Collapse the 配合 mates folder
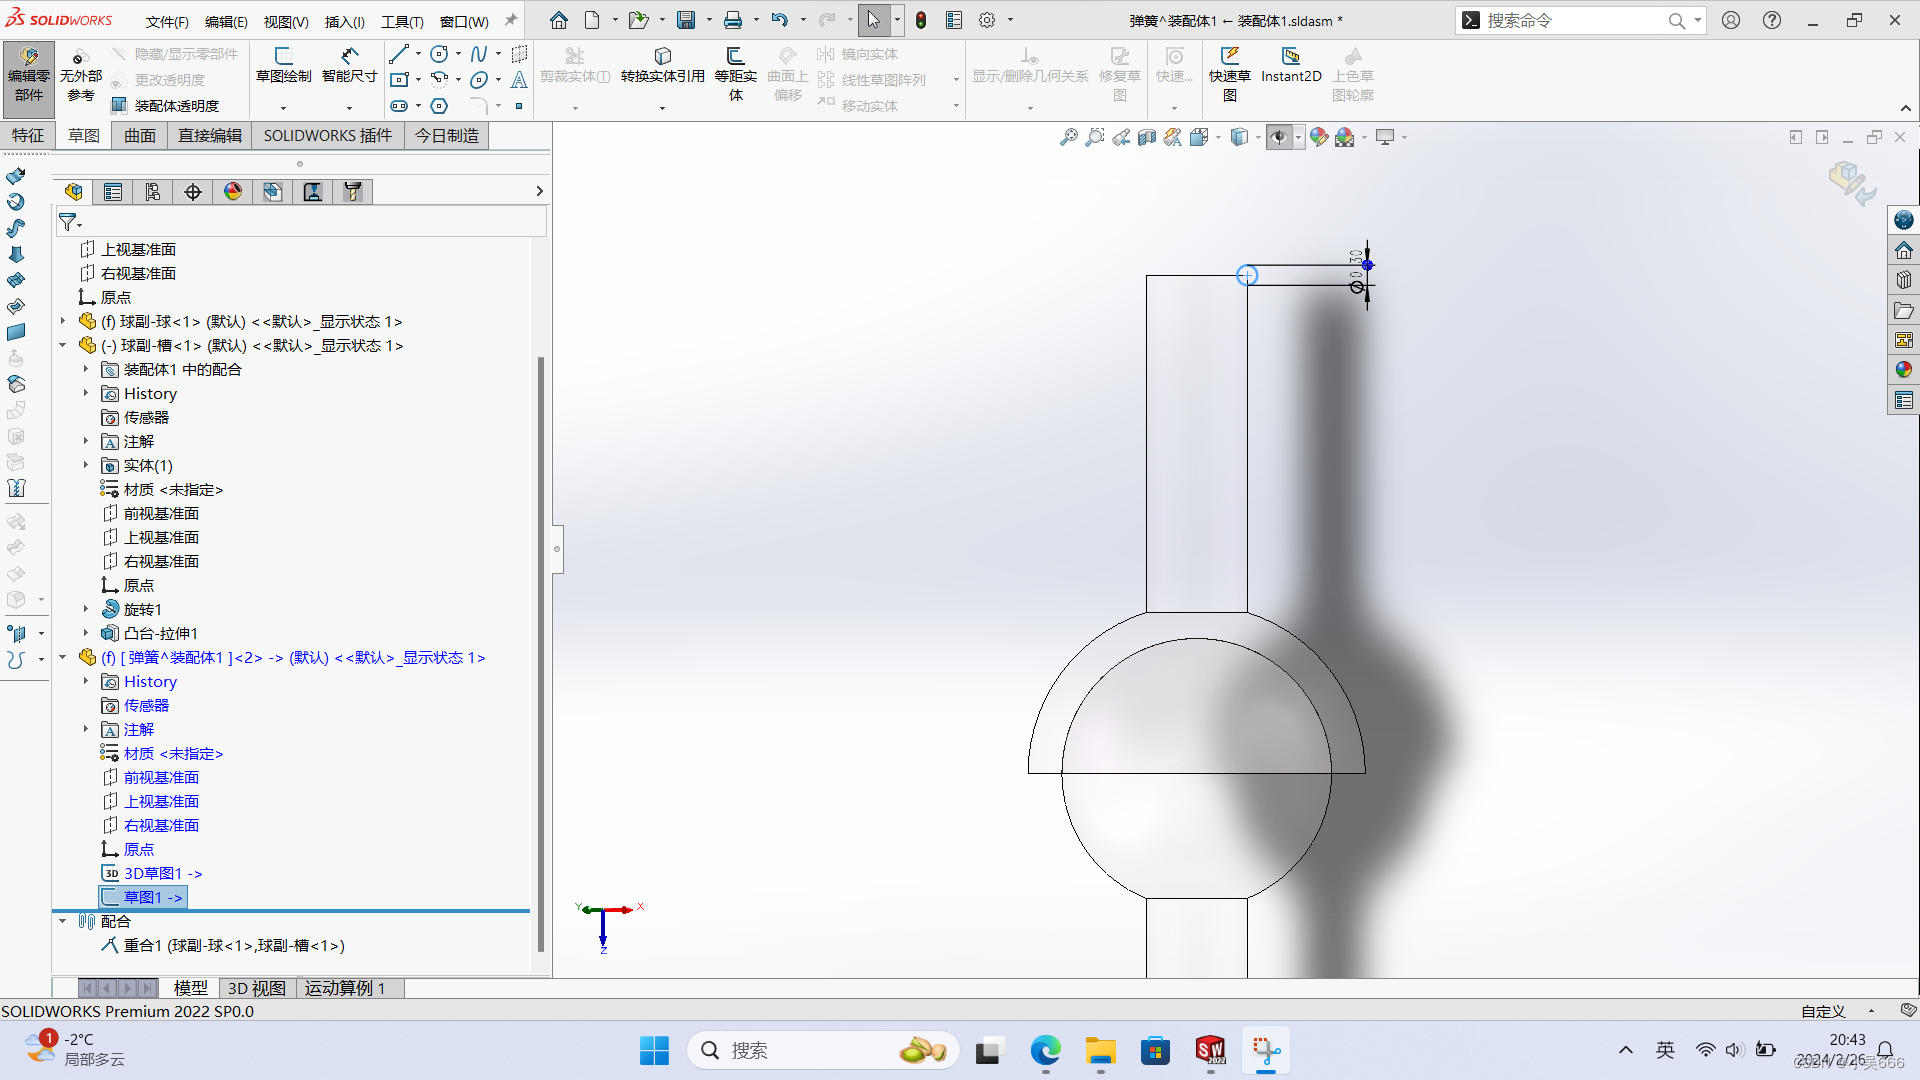This screenshot has height=1080, width=1920. click(63, 921)
